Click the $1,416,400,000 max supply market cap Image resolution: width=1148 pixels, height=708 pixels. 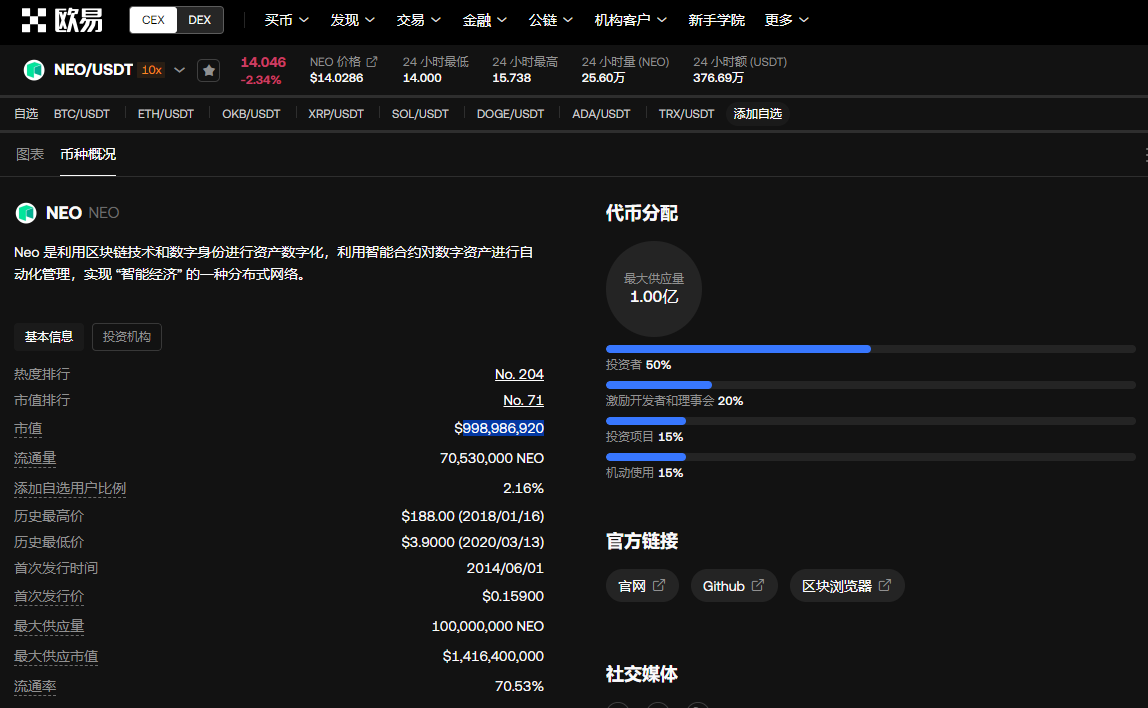(x=493, y=657)
